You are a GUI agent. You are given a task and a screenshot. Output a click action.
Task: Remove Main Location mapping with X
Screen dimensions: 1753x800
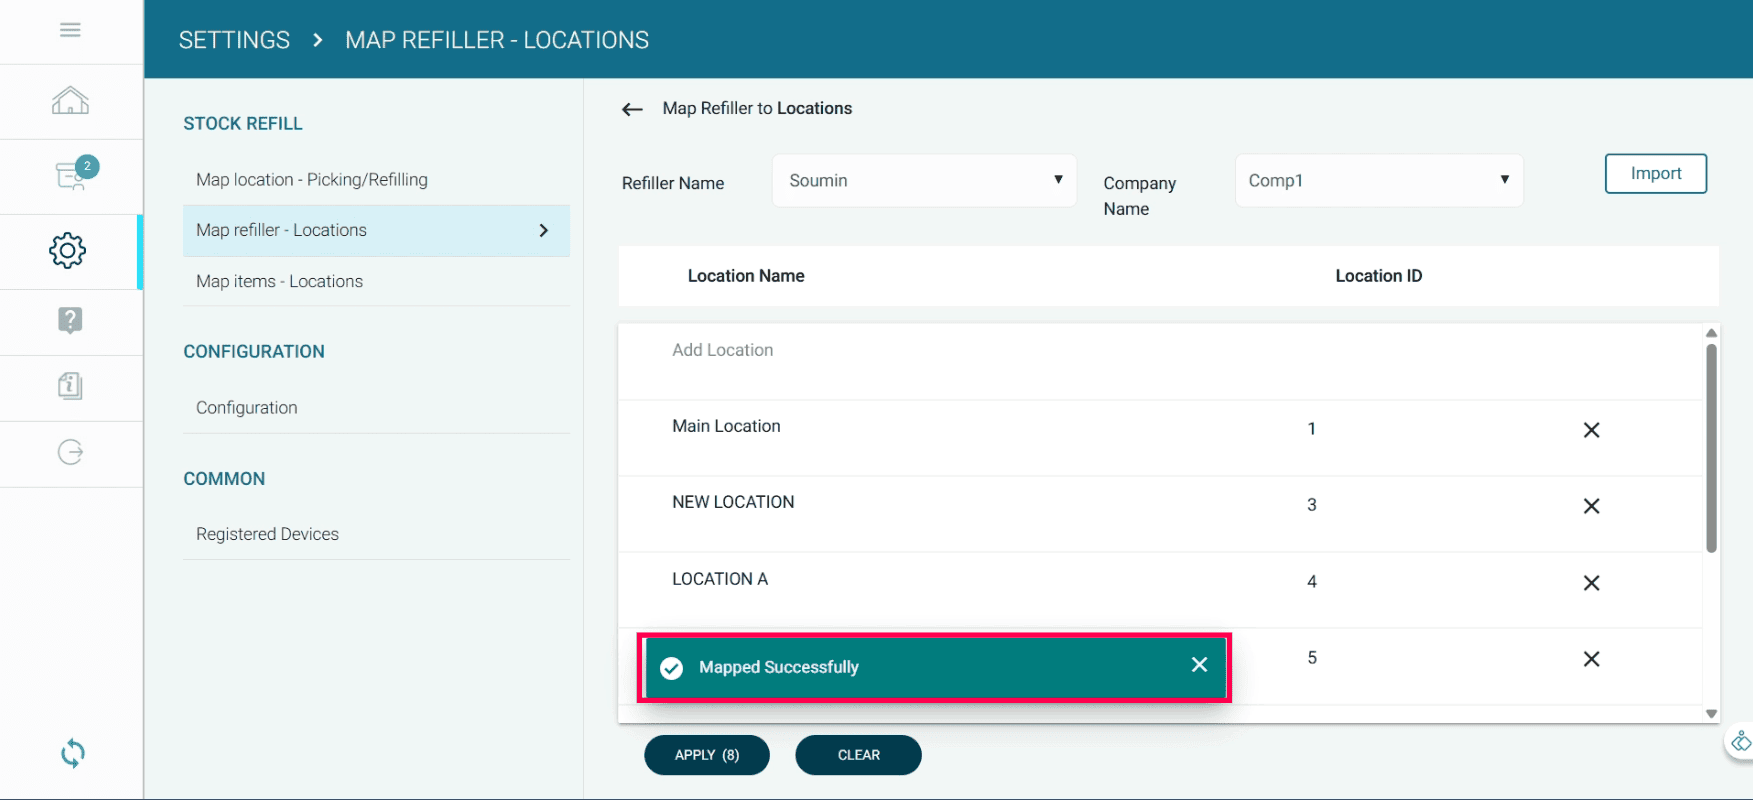pyautogui.click(x=1591, y=430)
